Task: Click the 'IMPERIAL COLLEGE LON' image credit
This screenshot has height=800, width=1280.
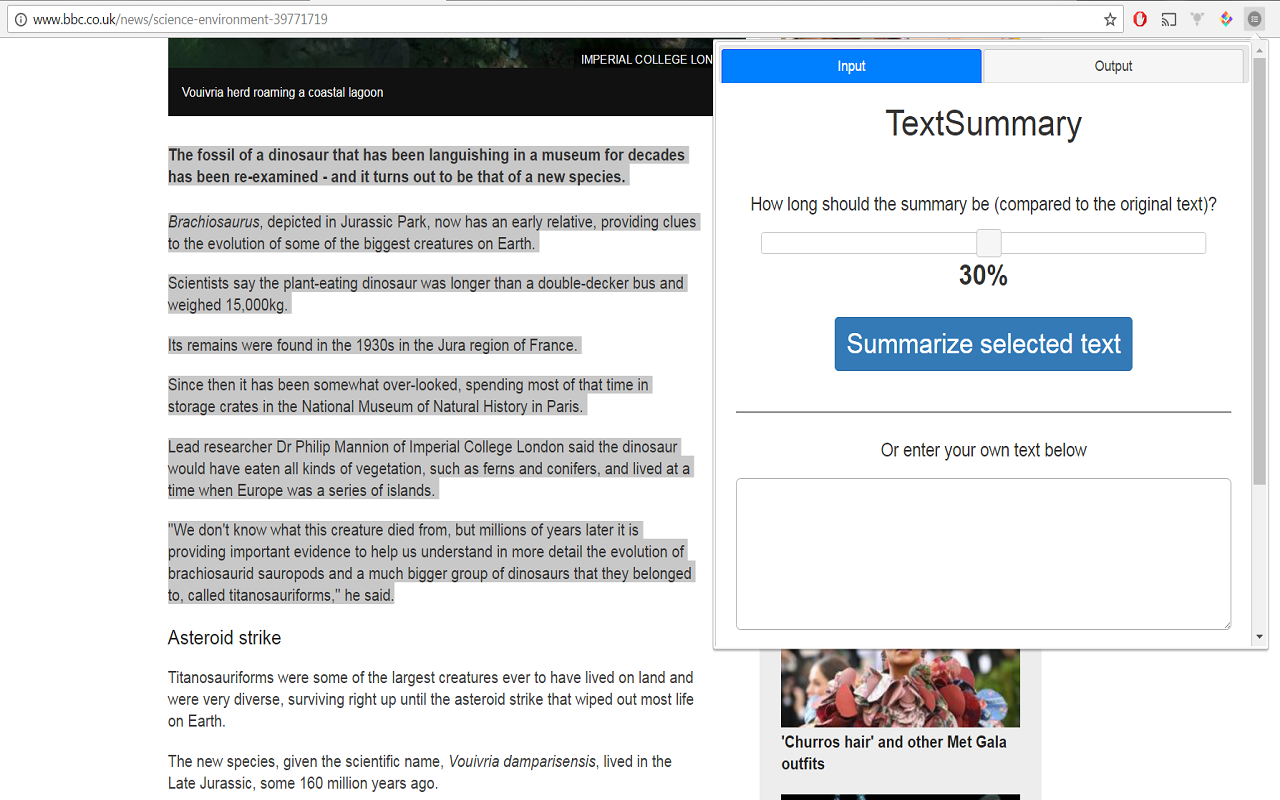Action: [647, 60]
